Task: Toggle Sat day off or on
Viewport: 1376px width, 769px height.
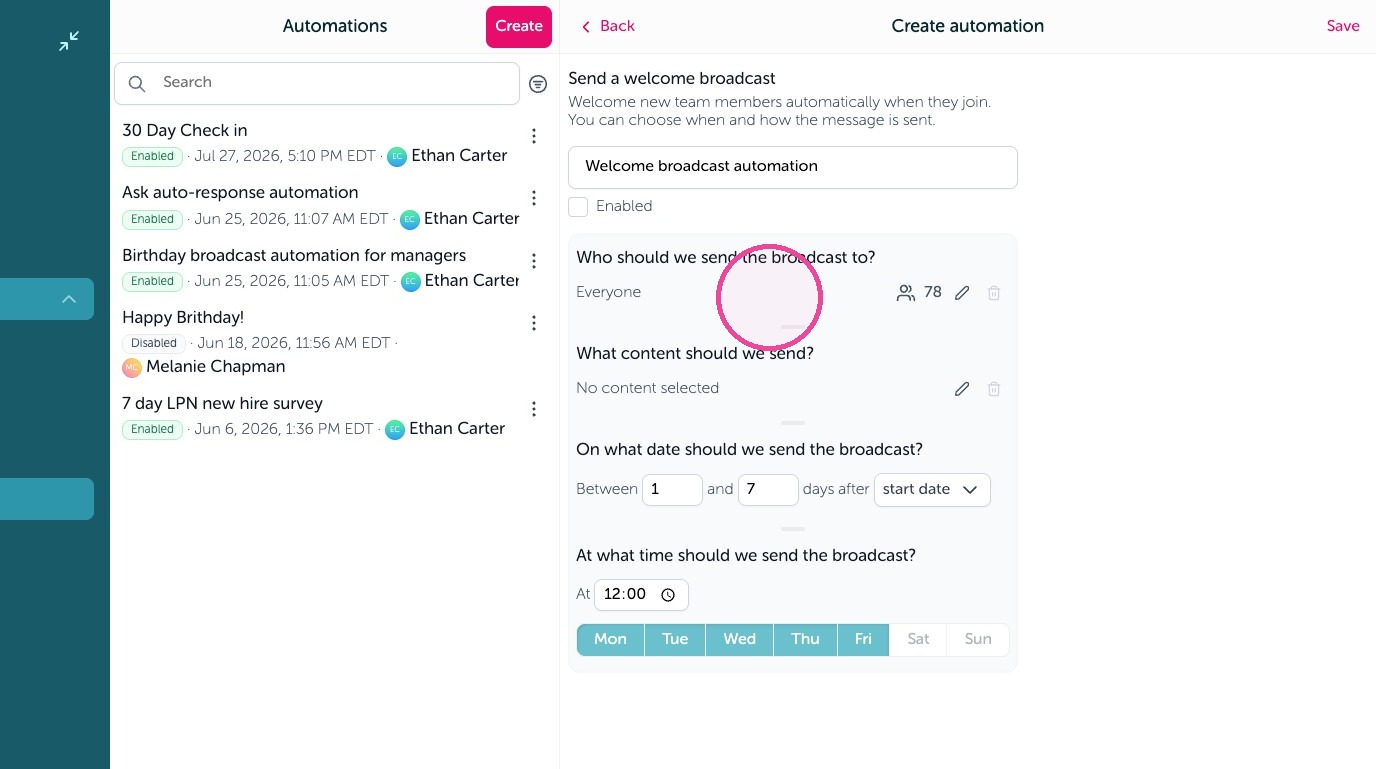Action: coord(919,640)
